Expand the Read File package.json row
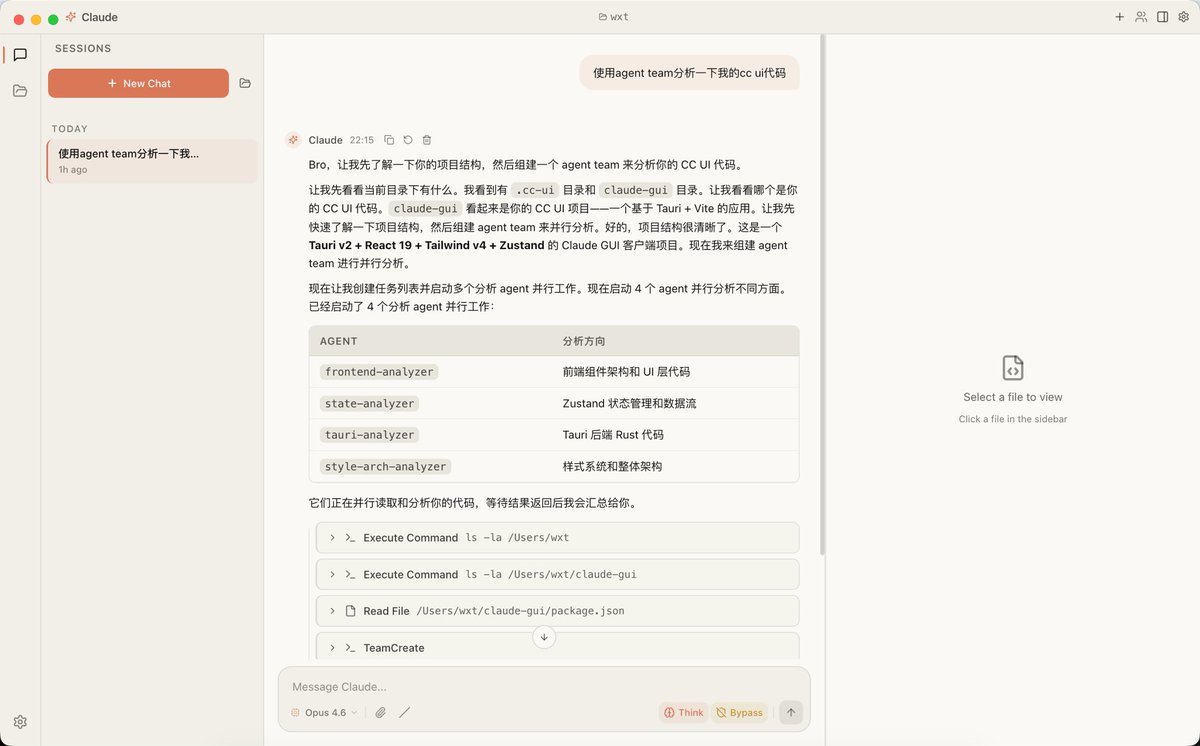1200x746 pixels. pyautogui.click(x=558, y=611)
